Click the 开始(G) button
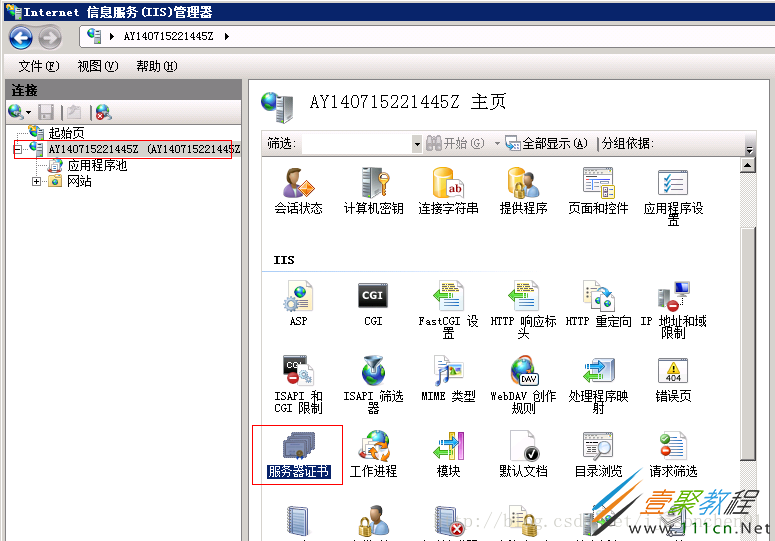 pyautogui.click(x=456, y=143)
